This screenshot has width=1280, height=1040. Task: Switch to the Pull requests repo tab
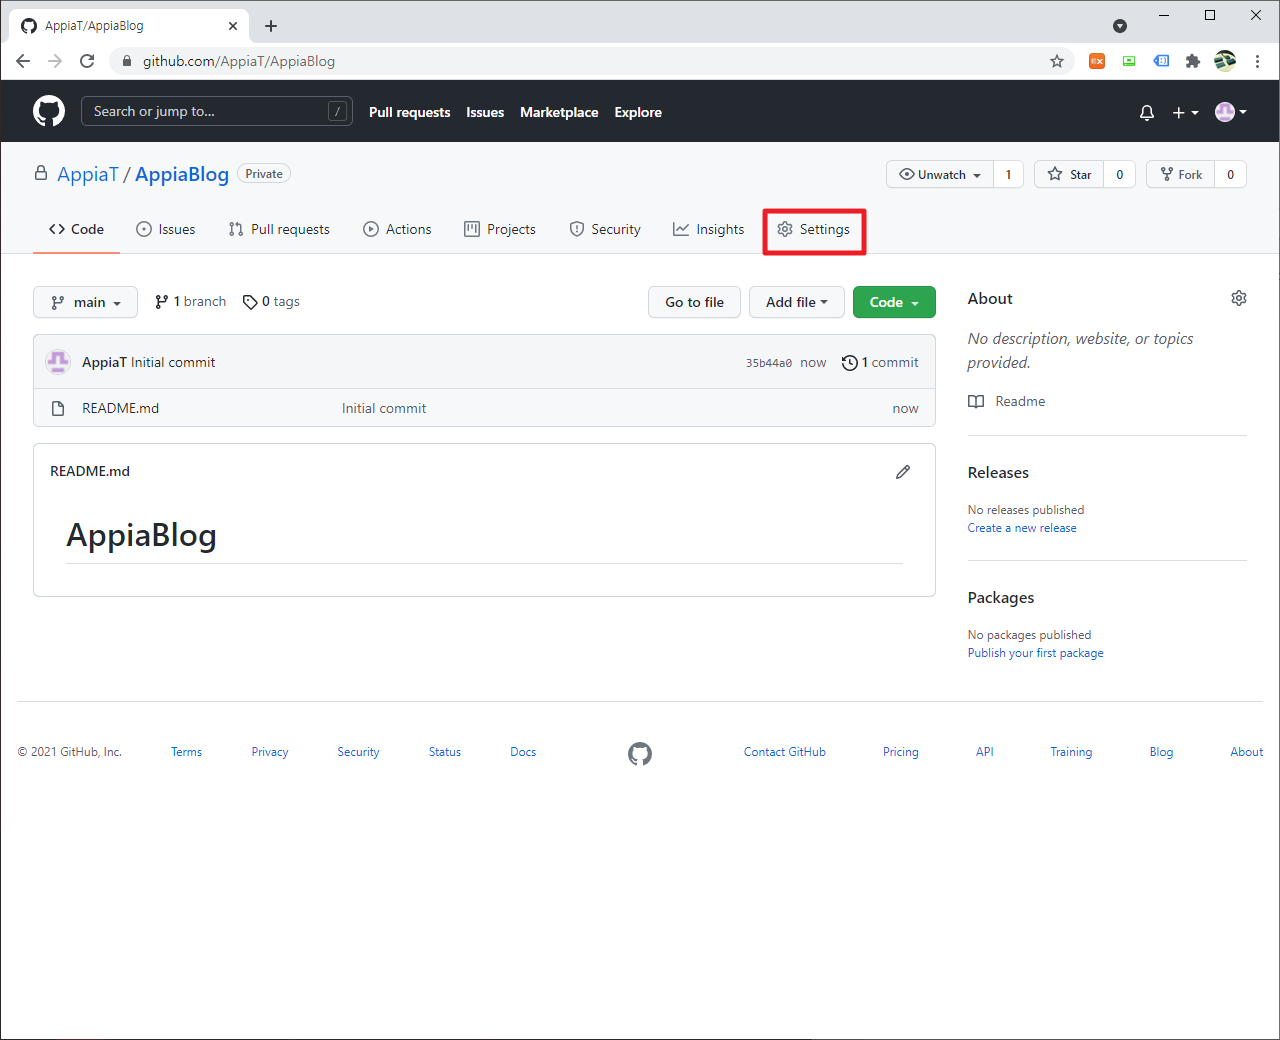coord(279,229)
